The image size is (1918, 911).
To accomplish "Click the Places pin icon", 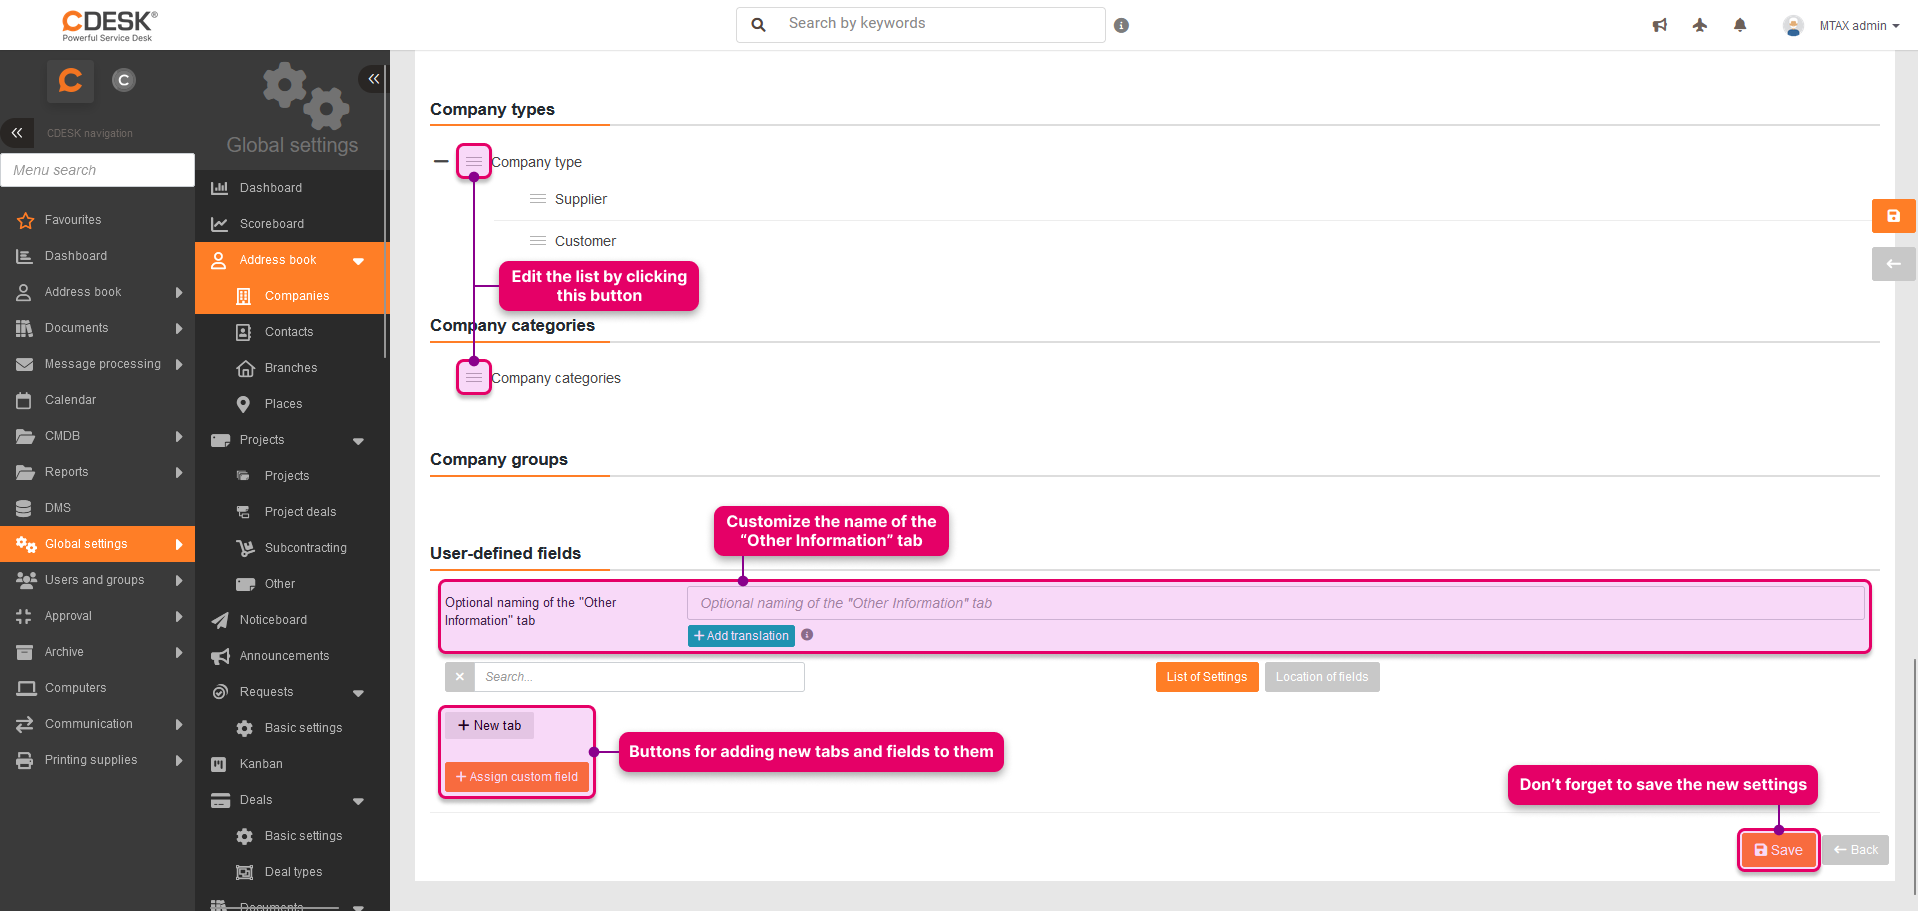I will (x=244, y=404).
